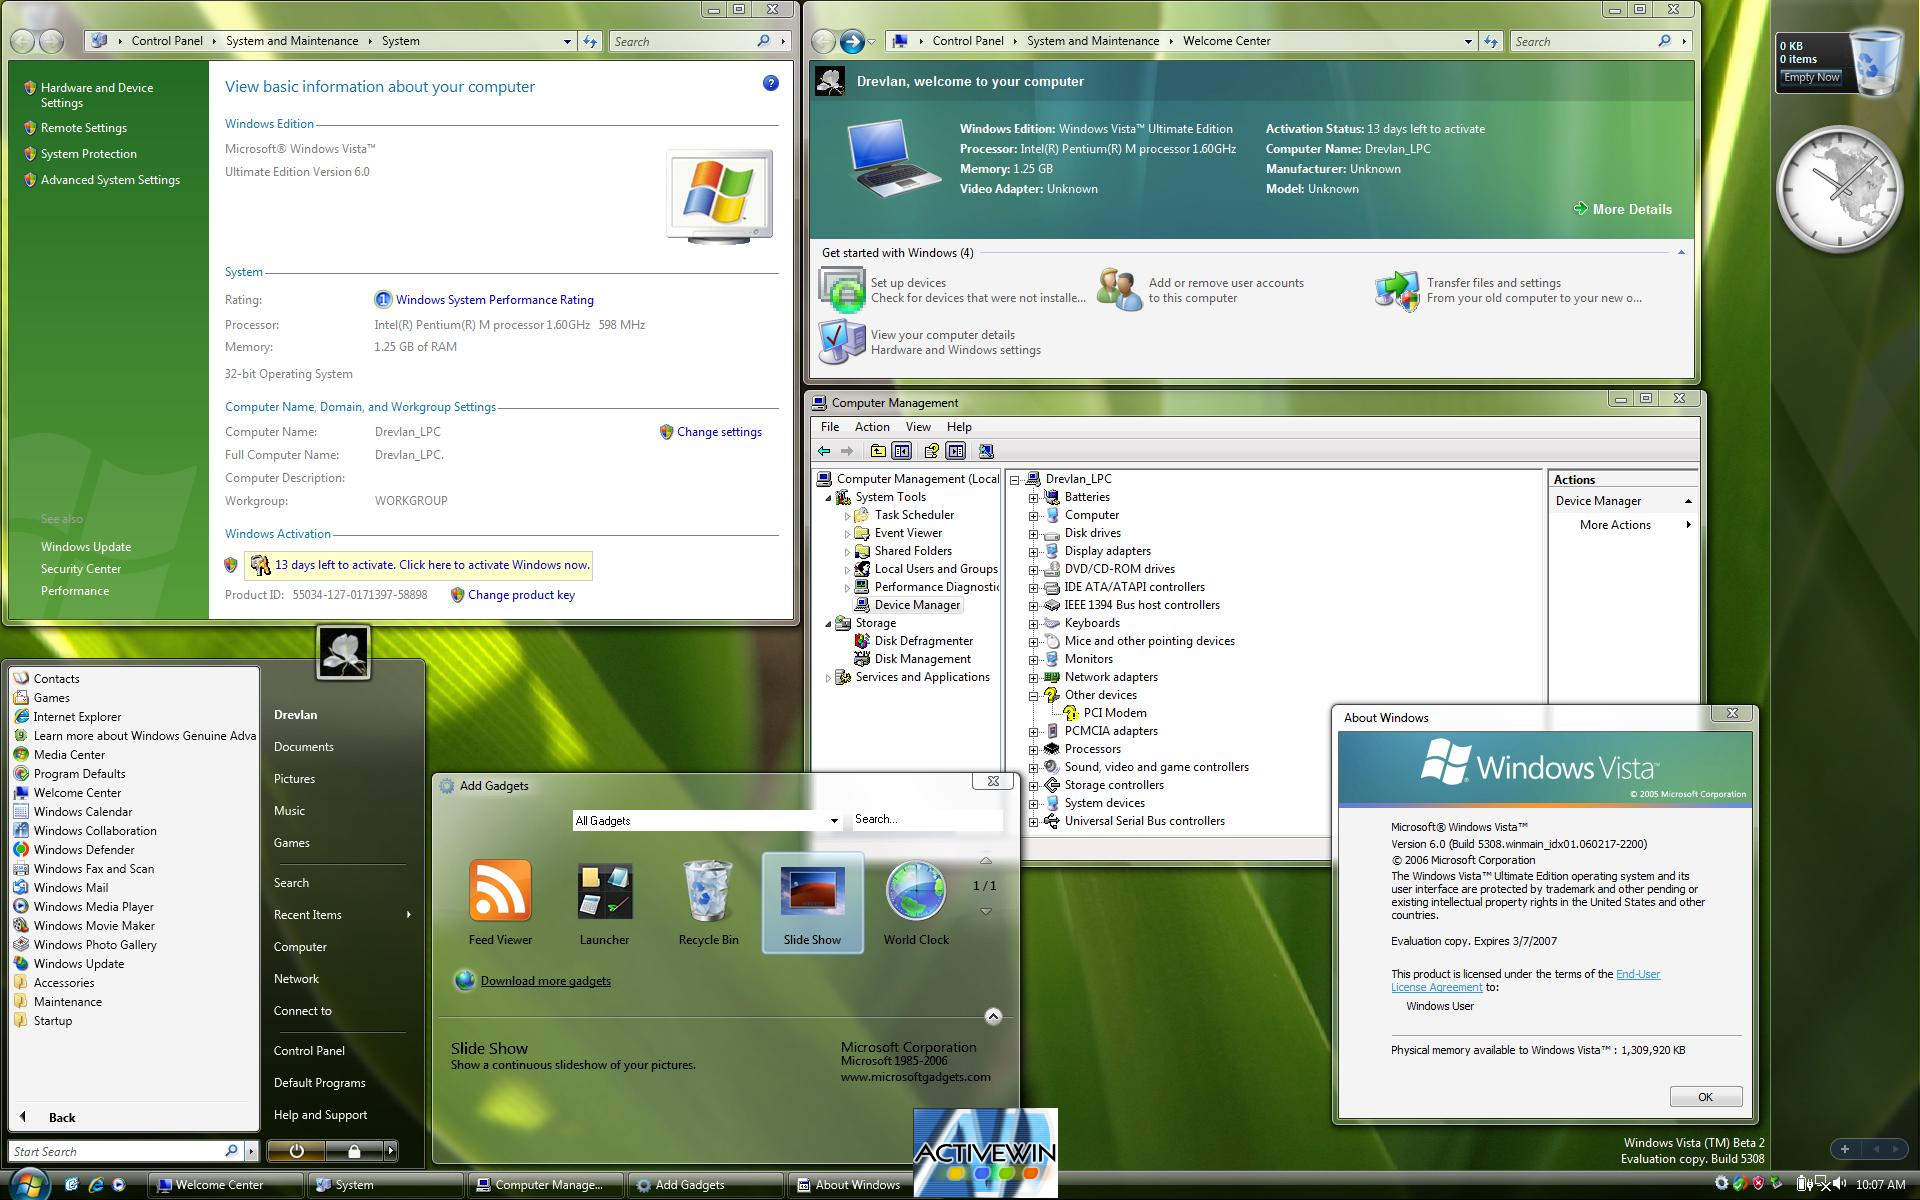Click the Computer Management back arrow icon
Viewport: 1920px width, 1200px height.
click(824, 451)
